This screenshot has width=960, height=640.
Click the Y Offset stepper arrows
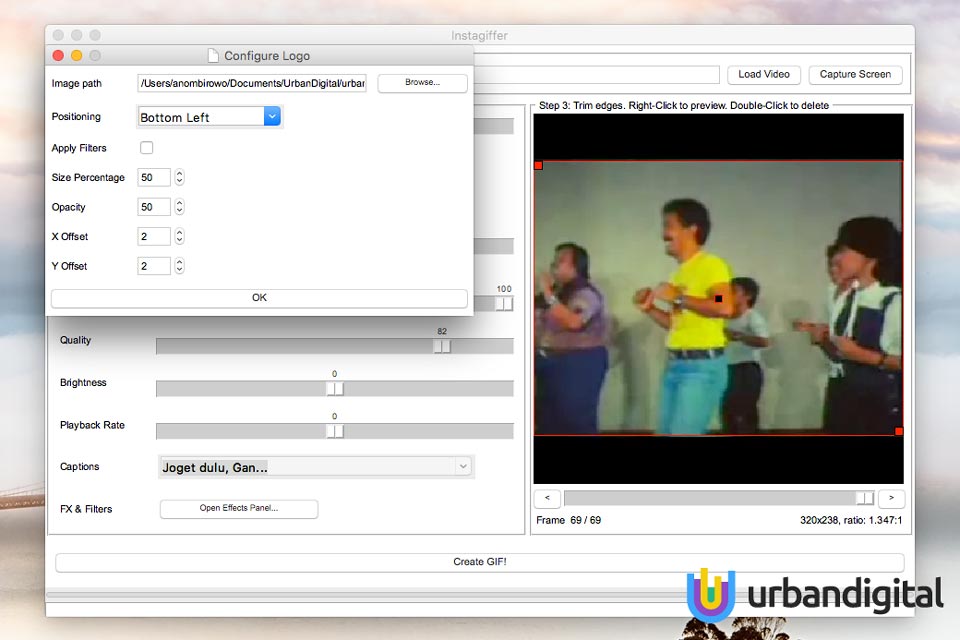tap(179, 266)
